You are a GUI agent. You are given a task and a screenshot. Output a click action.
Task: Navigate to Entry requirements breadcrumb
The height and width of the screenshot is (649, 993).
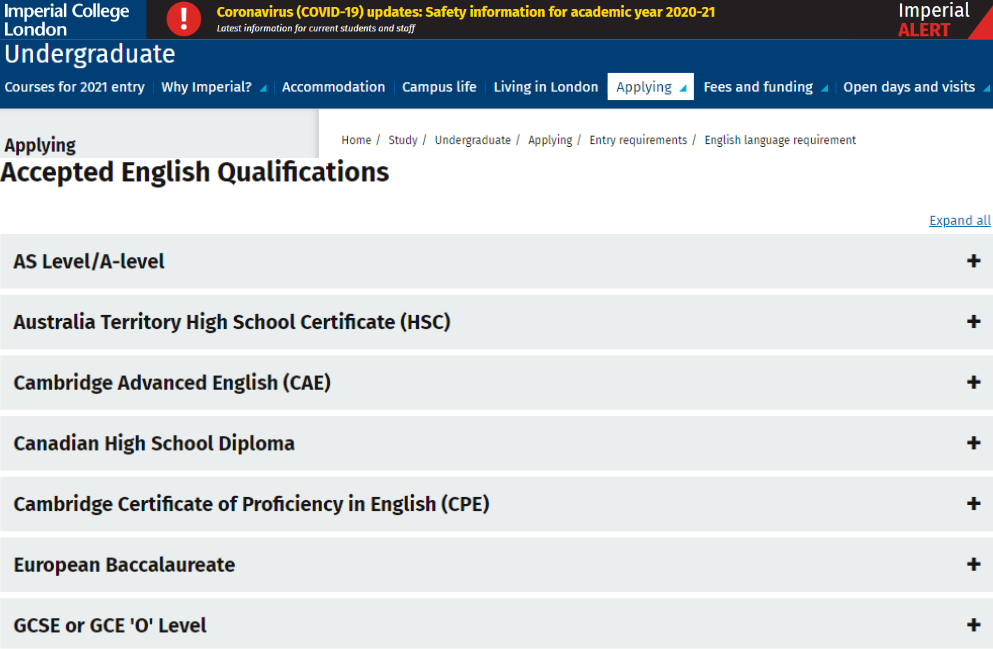coord(637,140)
